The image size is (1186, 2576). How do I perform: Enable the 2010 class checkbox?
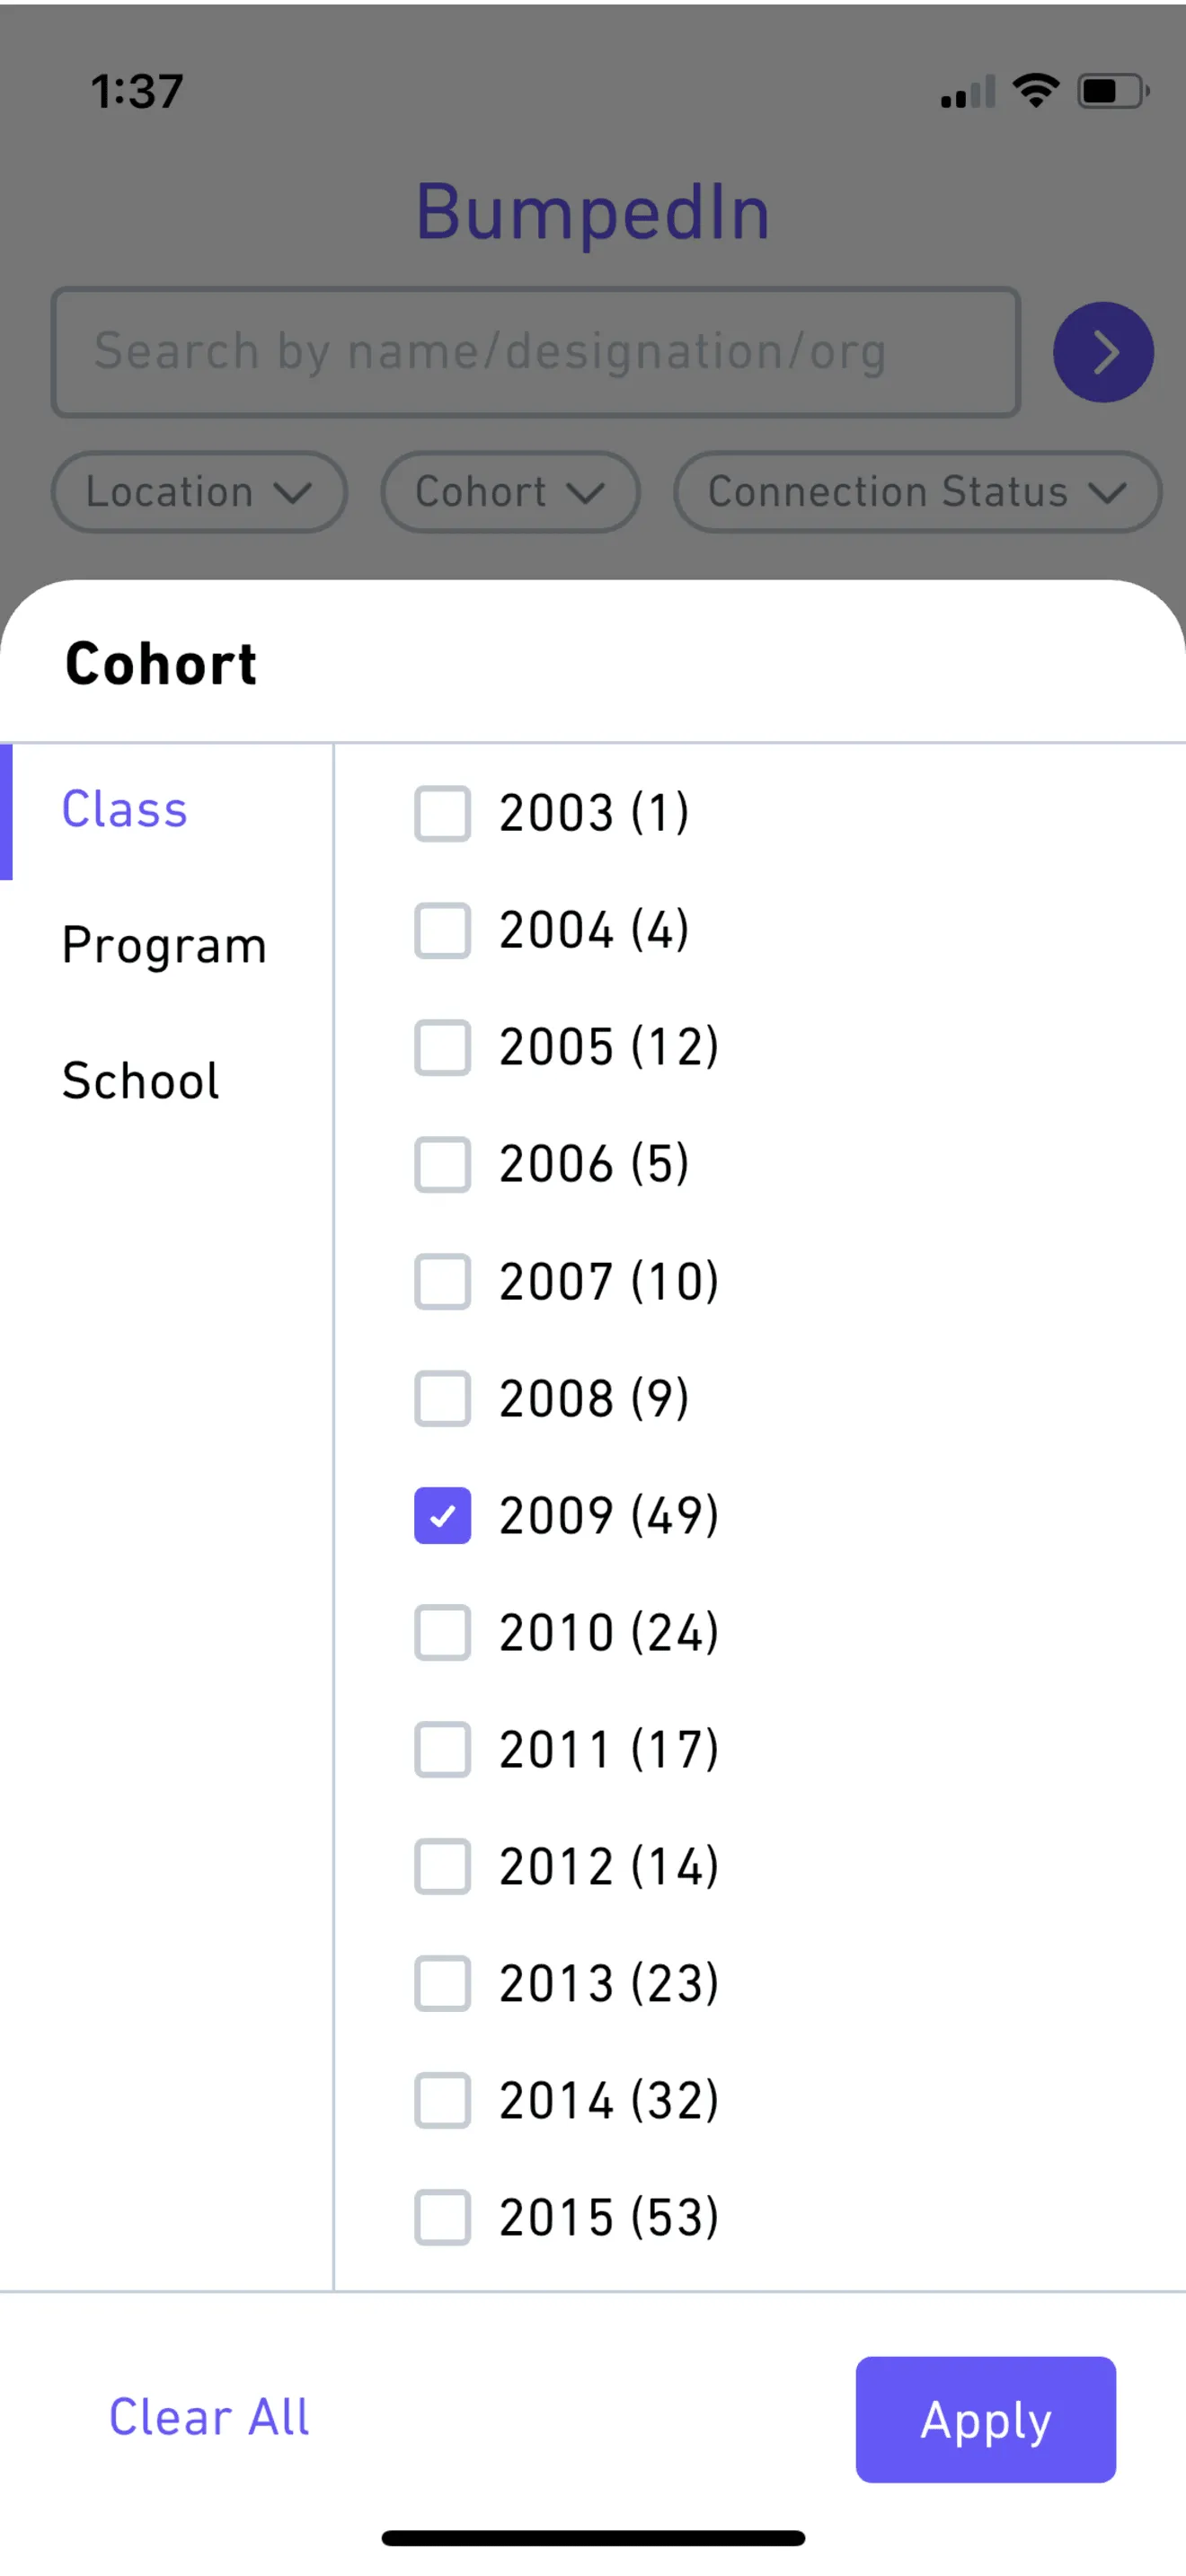pyautogui.click(x=442, y=1632)
